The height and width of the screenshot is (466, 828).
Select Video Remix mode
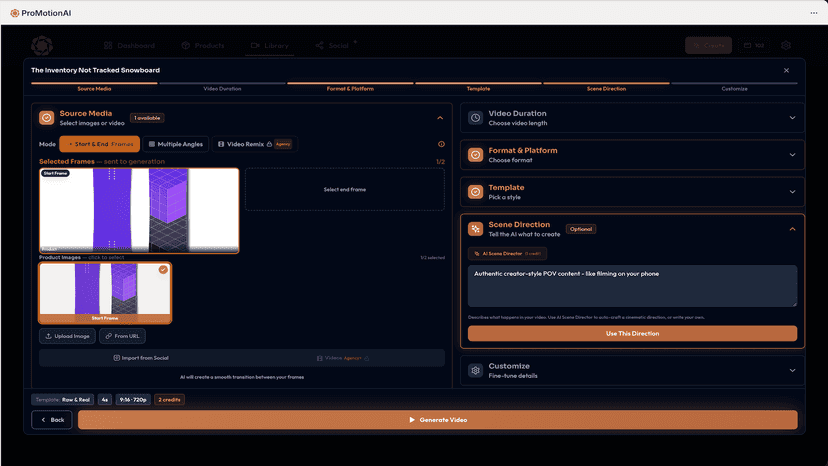255,144
